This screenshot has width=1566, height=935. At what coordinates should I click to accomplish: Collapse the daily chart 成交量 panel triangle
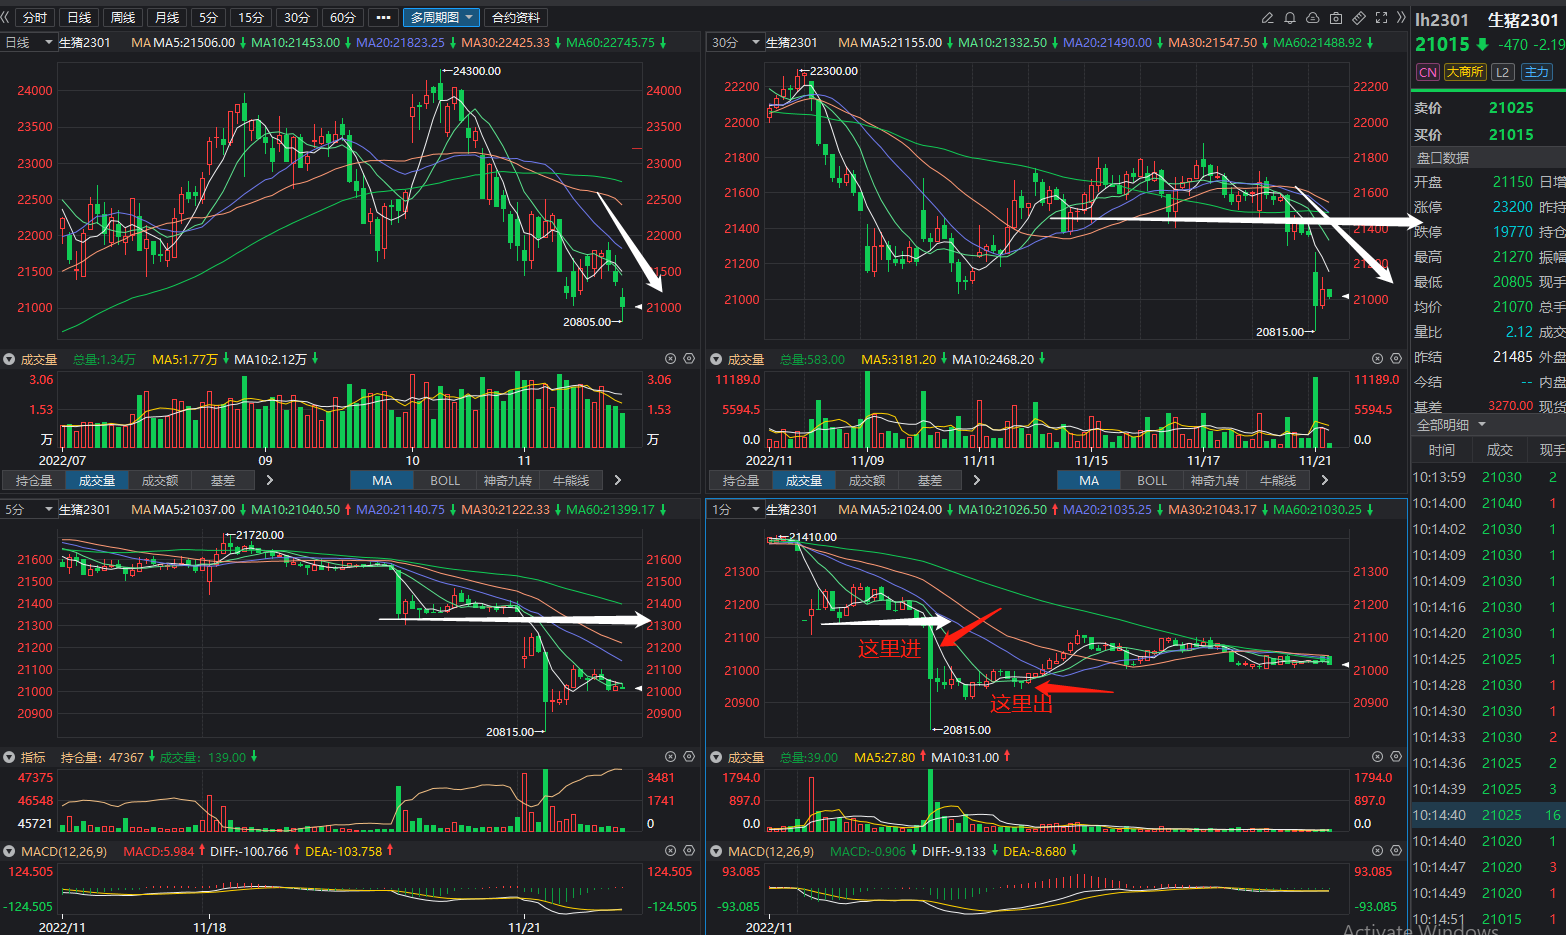[x=9, y=359]
